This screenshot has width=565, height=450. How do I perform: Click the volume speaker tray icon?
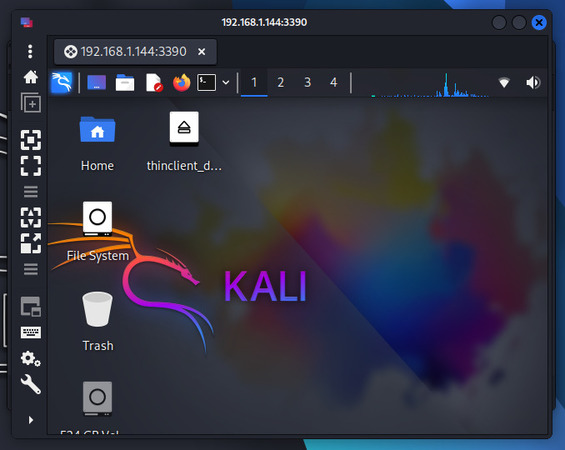coord(533,83)
